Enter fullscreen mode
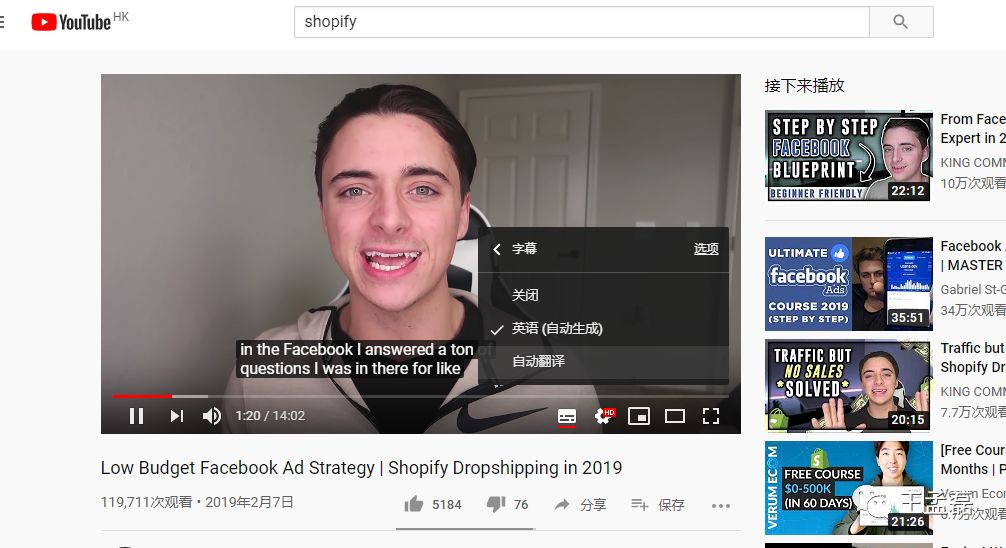1006x548 pixels. coord(710,416)
